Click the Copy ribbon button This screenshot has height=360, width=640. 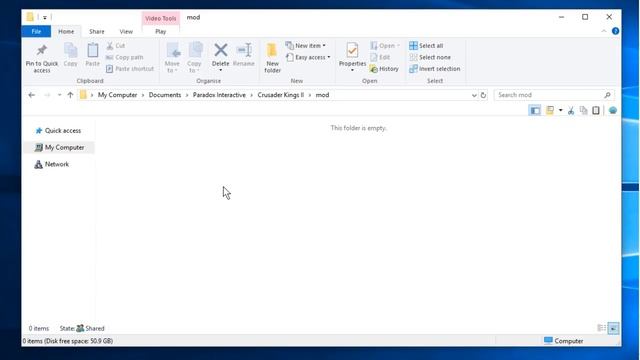pos(70,54)
